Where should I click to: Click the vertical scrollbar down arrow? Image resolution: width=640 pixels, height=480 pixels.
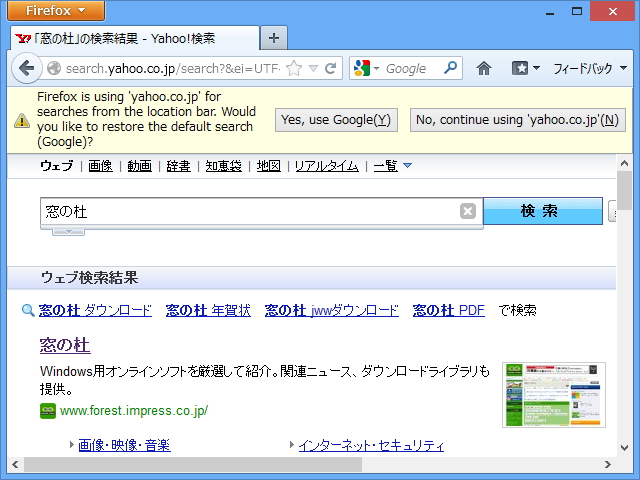point(624,448)
